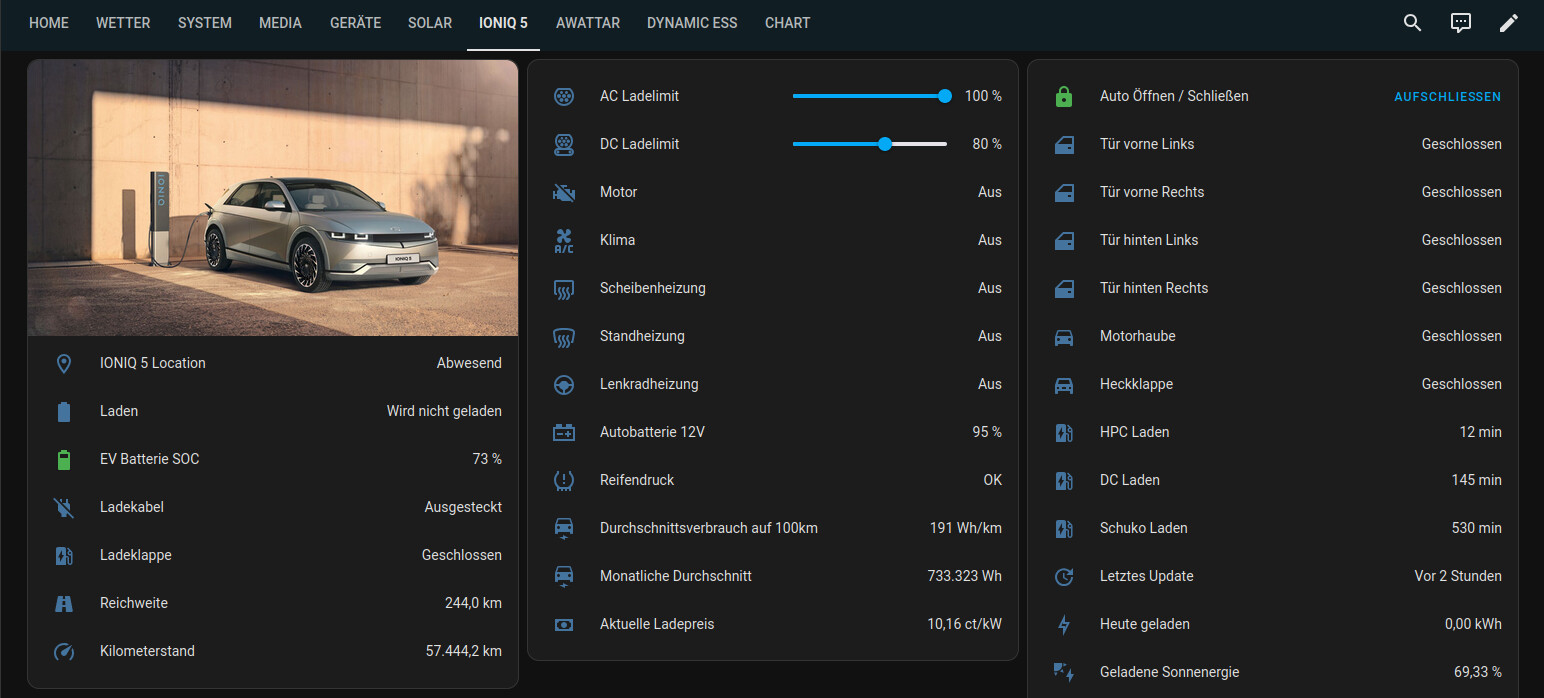Go to the HOME tab
This screenshot has height=698, width=1544.
[x=49, y=23]
